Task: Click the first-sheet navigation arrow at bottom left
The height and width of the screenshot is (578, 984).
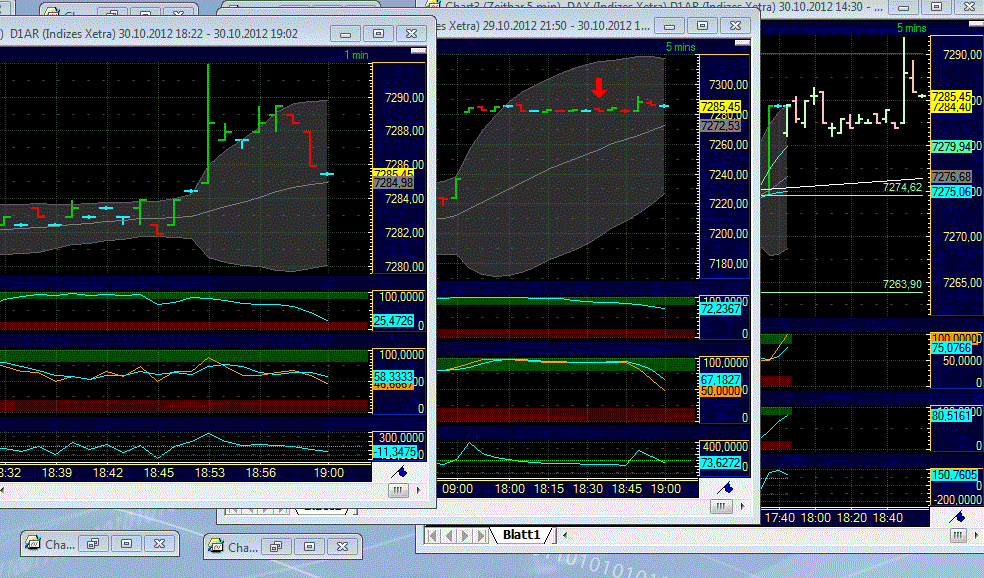Action: (432, 535)
